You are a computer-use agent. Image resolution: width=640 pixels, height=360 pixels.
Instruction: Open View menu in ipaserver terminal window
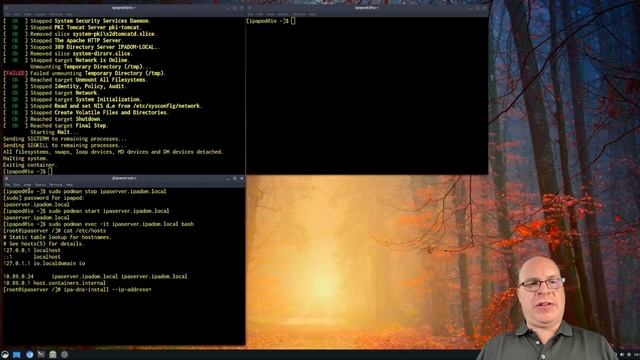pyautogui.click(x=27, y=185)
